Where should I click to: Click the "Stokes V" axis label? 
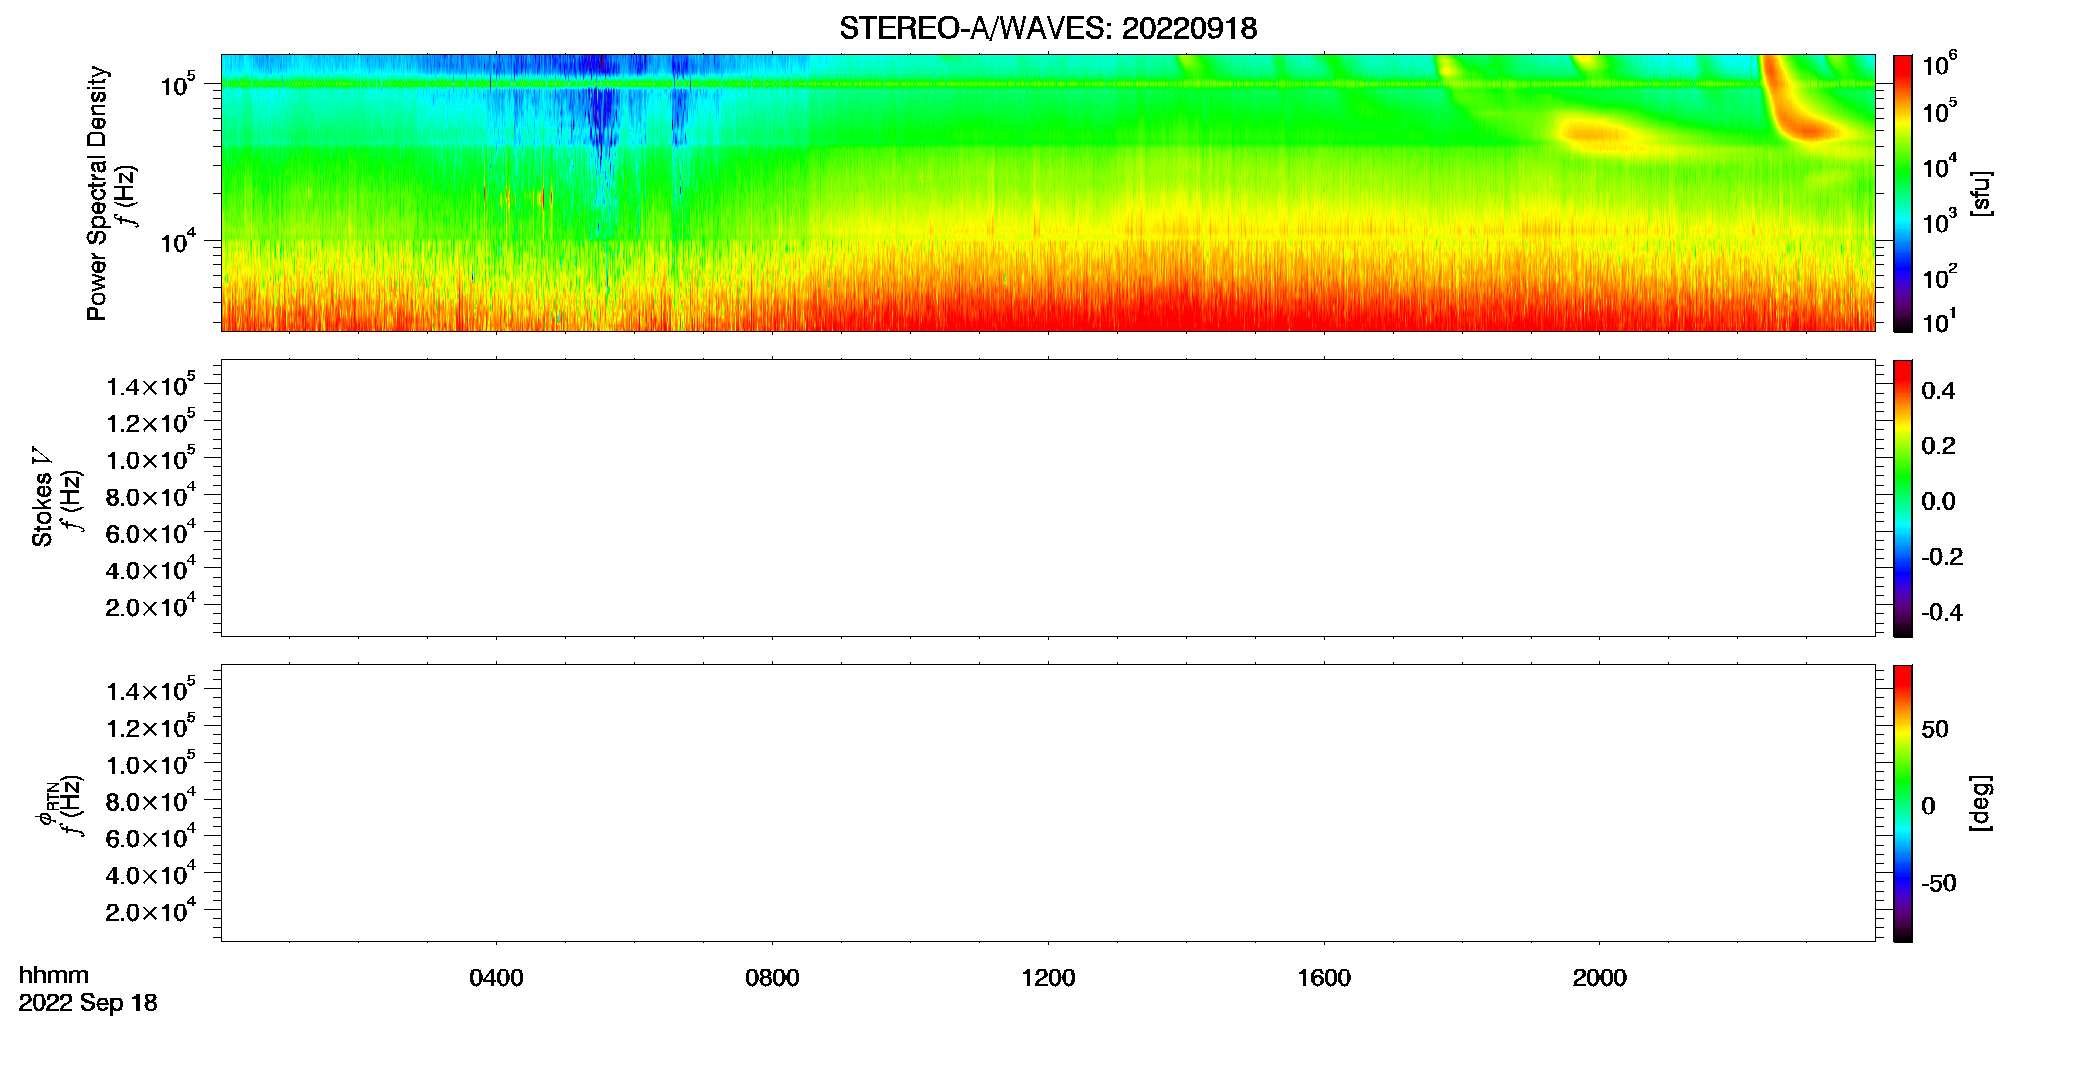42,497
